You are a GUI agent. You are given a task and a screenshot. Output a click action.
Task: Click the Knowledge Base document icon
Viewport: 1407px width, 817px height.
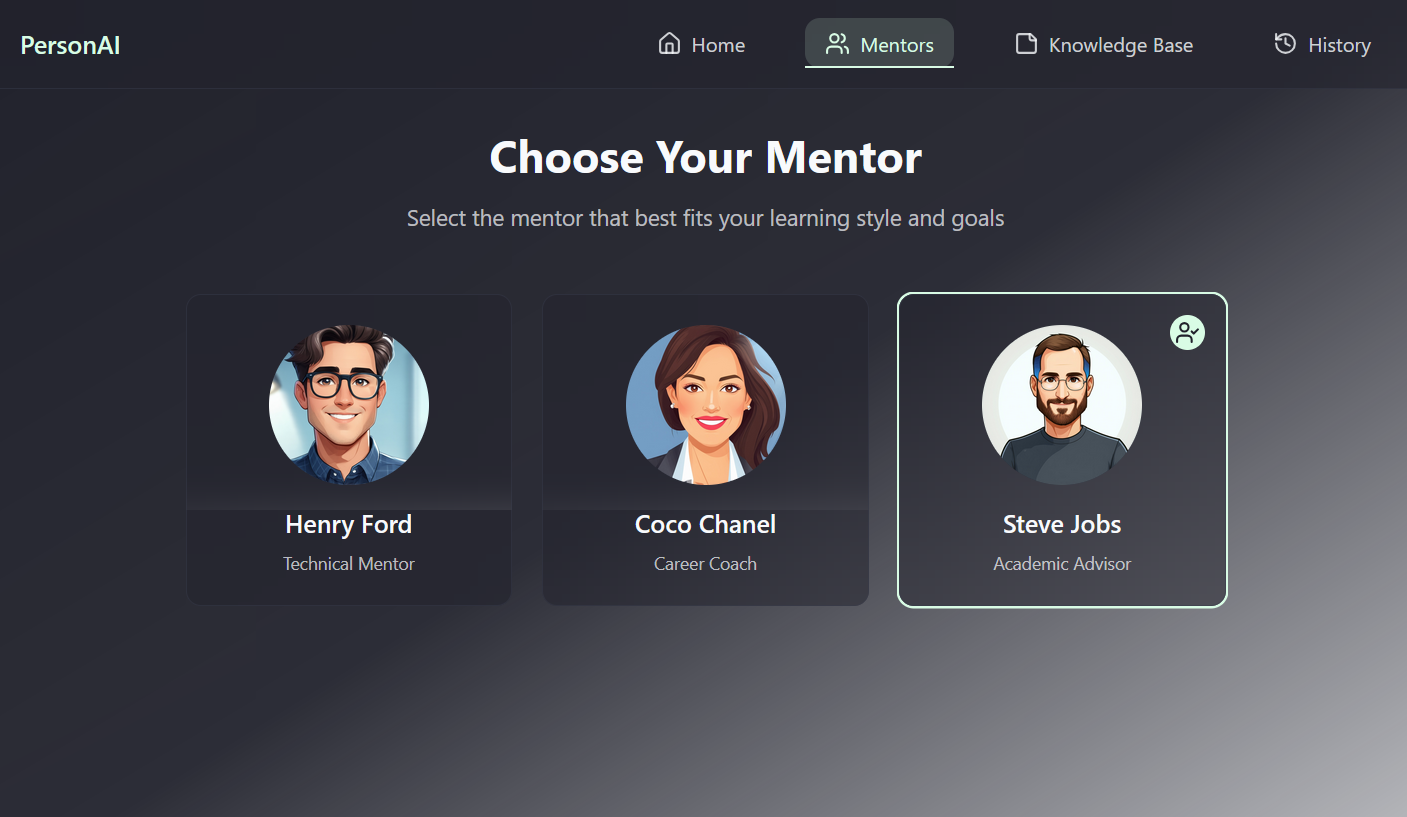pos(1026,44)
